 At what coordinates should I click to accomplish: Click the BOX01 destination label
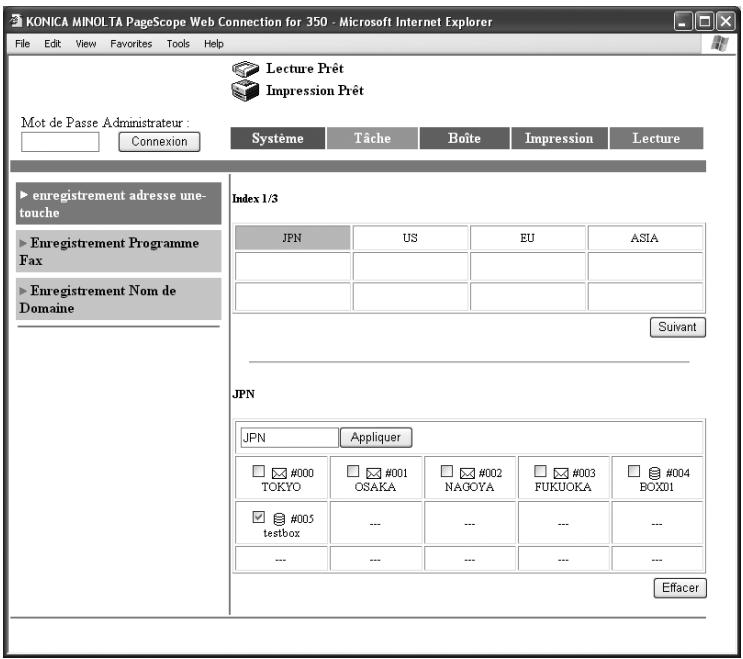click(656, 487)
